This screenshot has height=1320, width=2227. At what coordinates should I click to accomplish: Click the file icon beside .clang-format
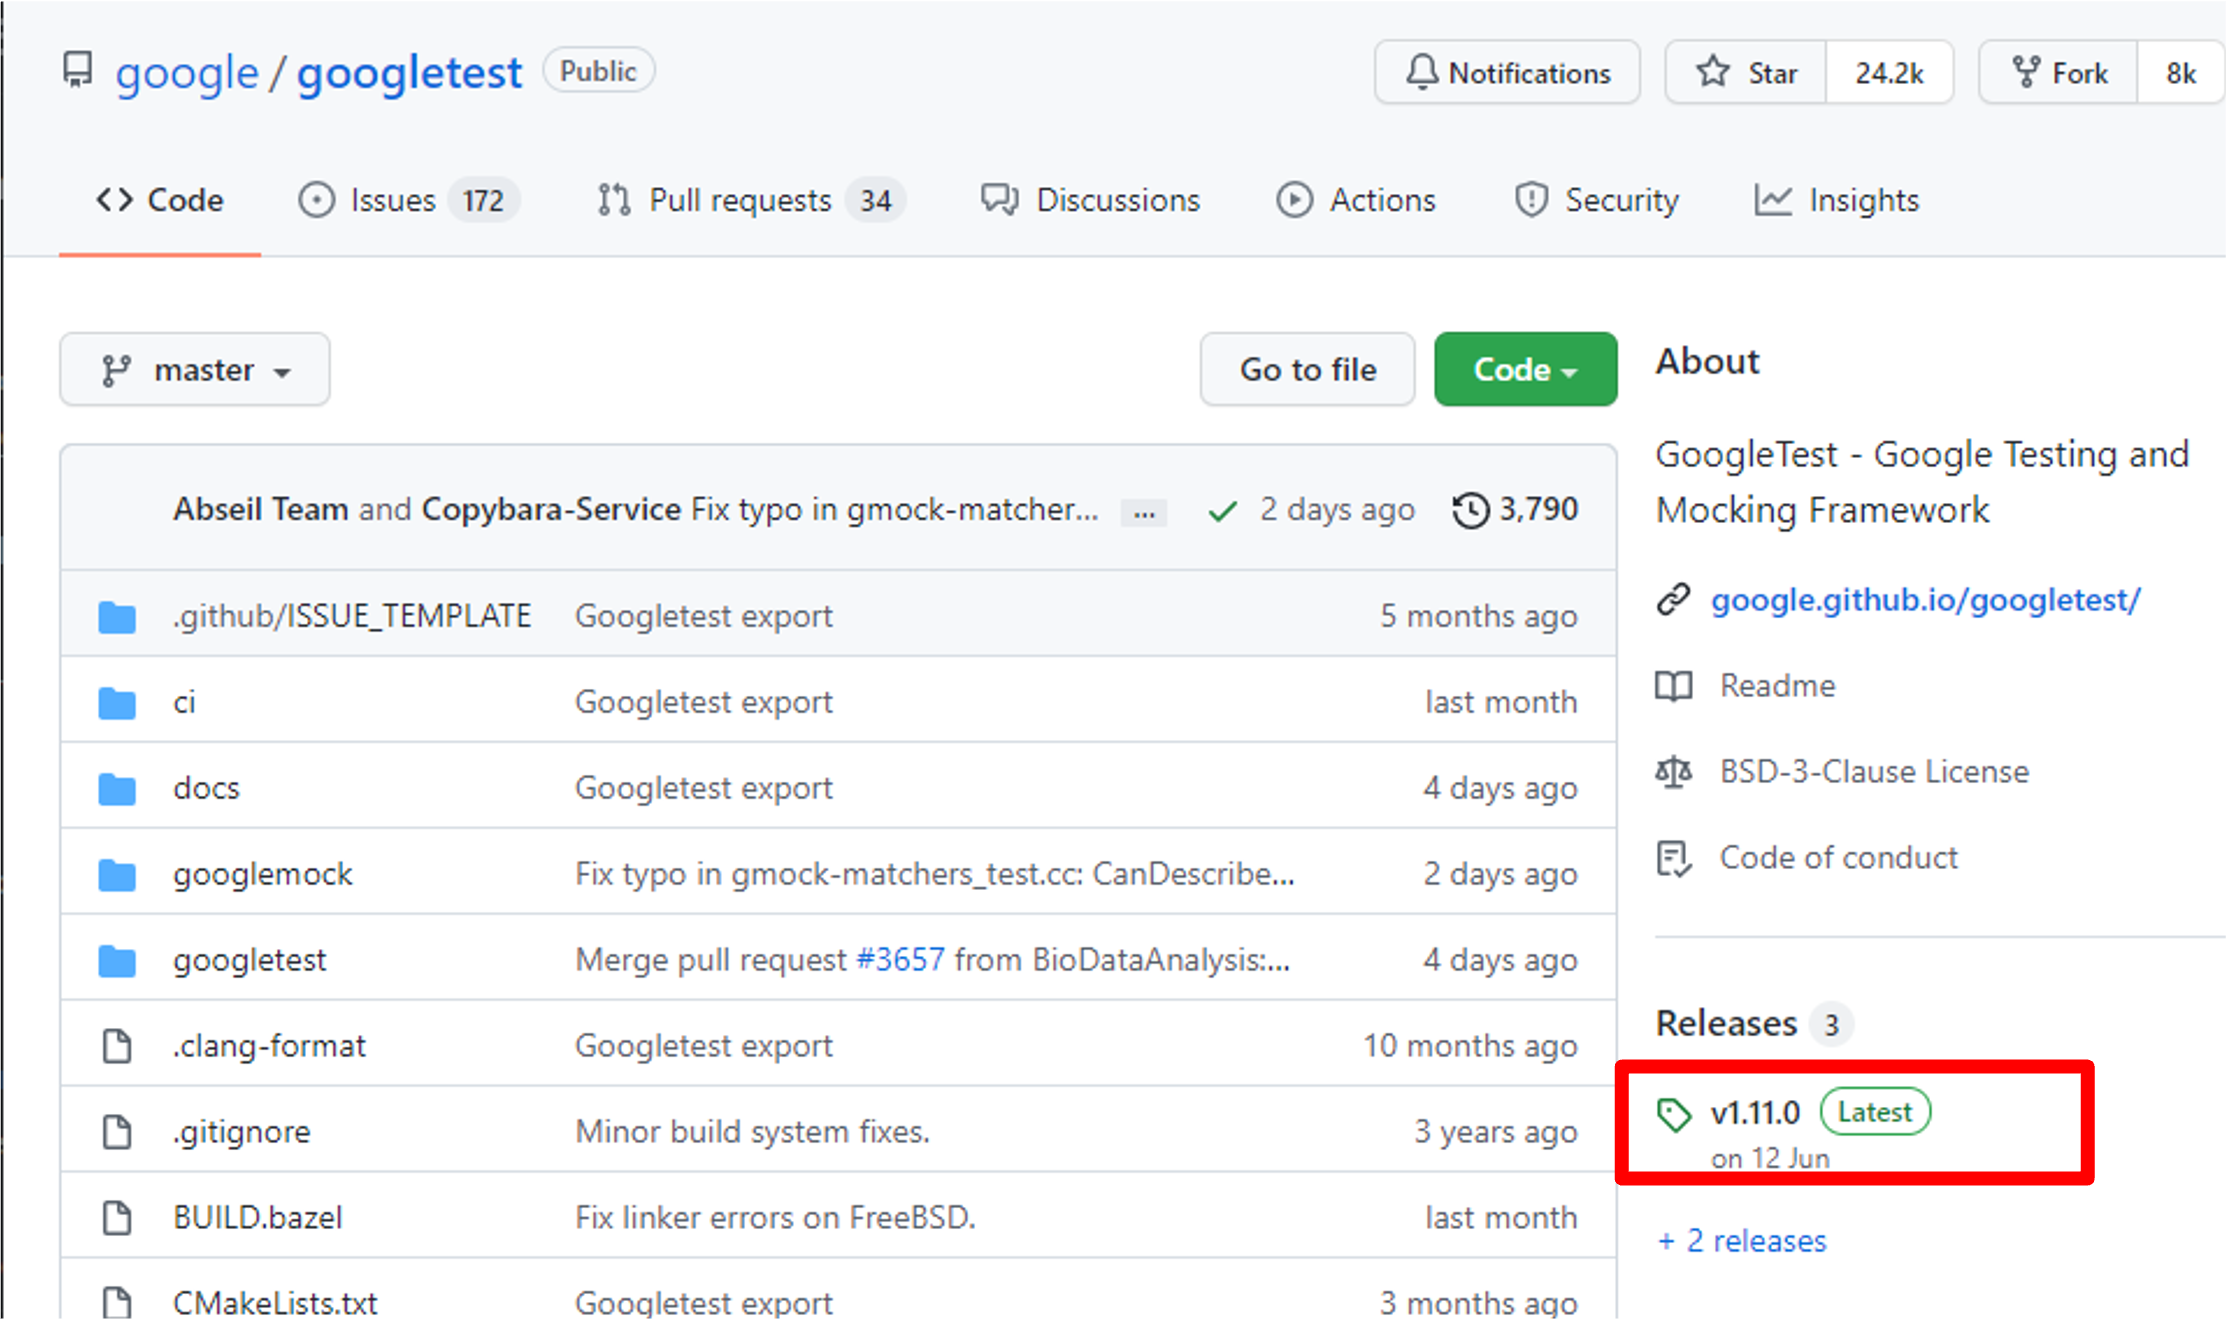(117, 1046)
